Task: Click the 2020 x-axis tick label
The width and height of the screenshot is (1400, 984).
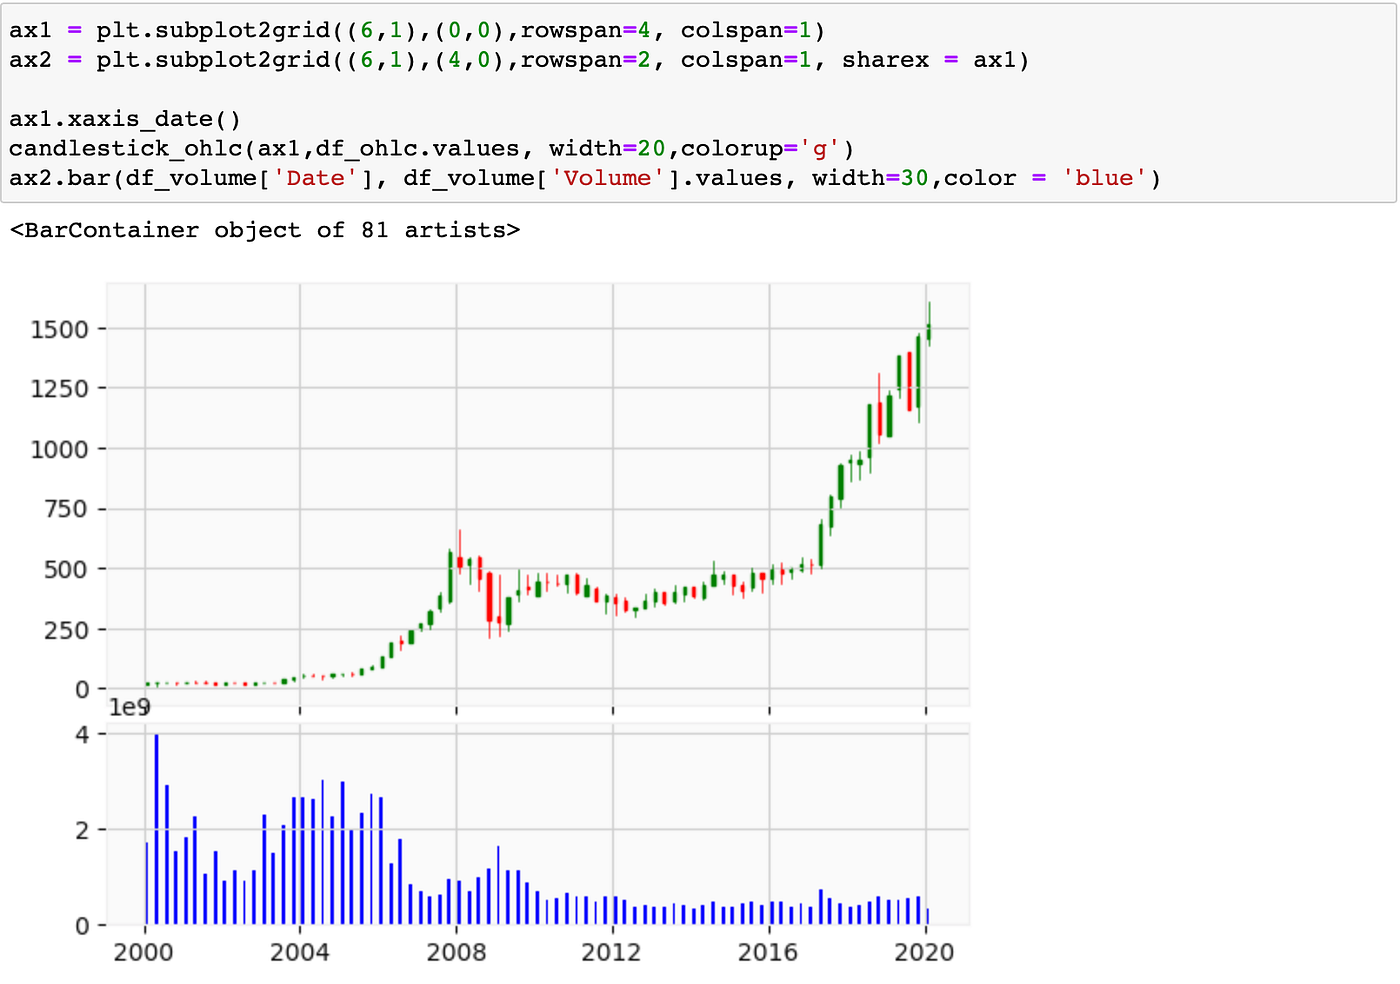Action: click(925, 954)
